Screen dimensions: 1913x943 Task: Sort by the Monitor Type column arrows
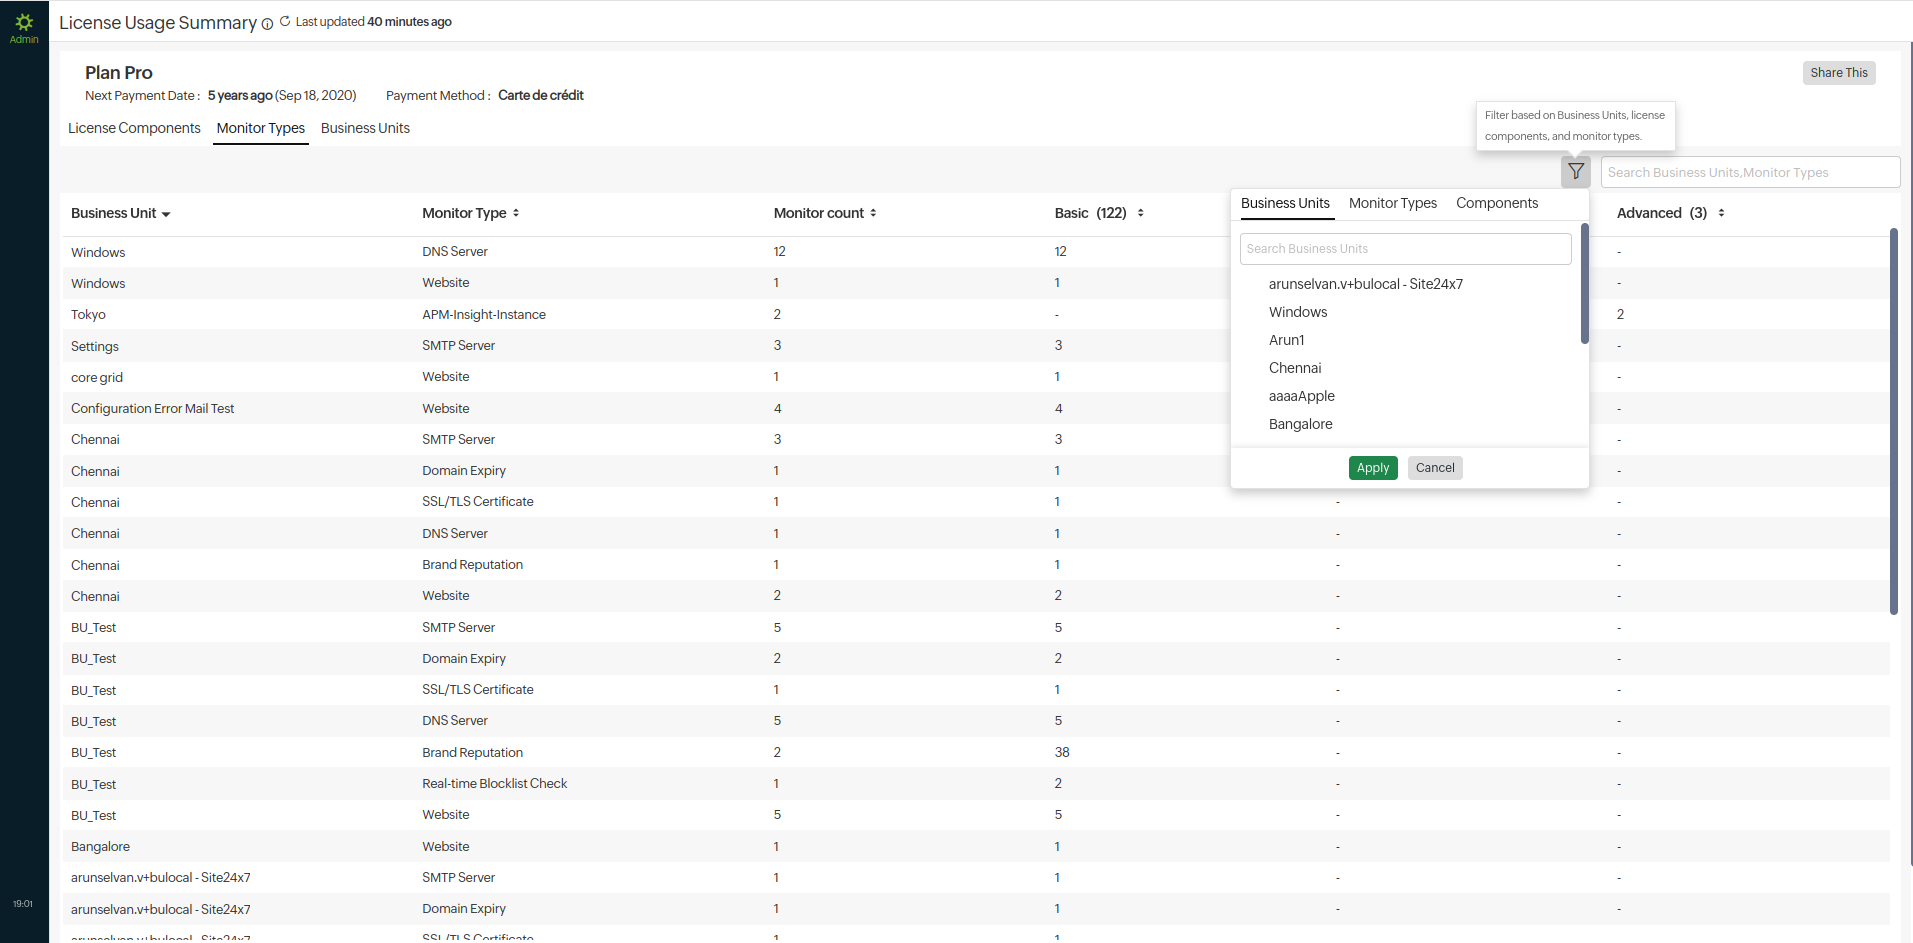[516, 213]
